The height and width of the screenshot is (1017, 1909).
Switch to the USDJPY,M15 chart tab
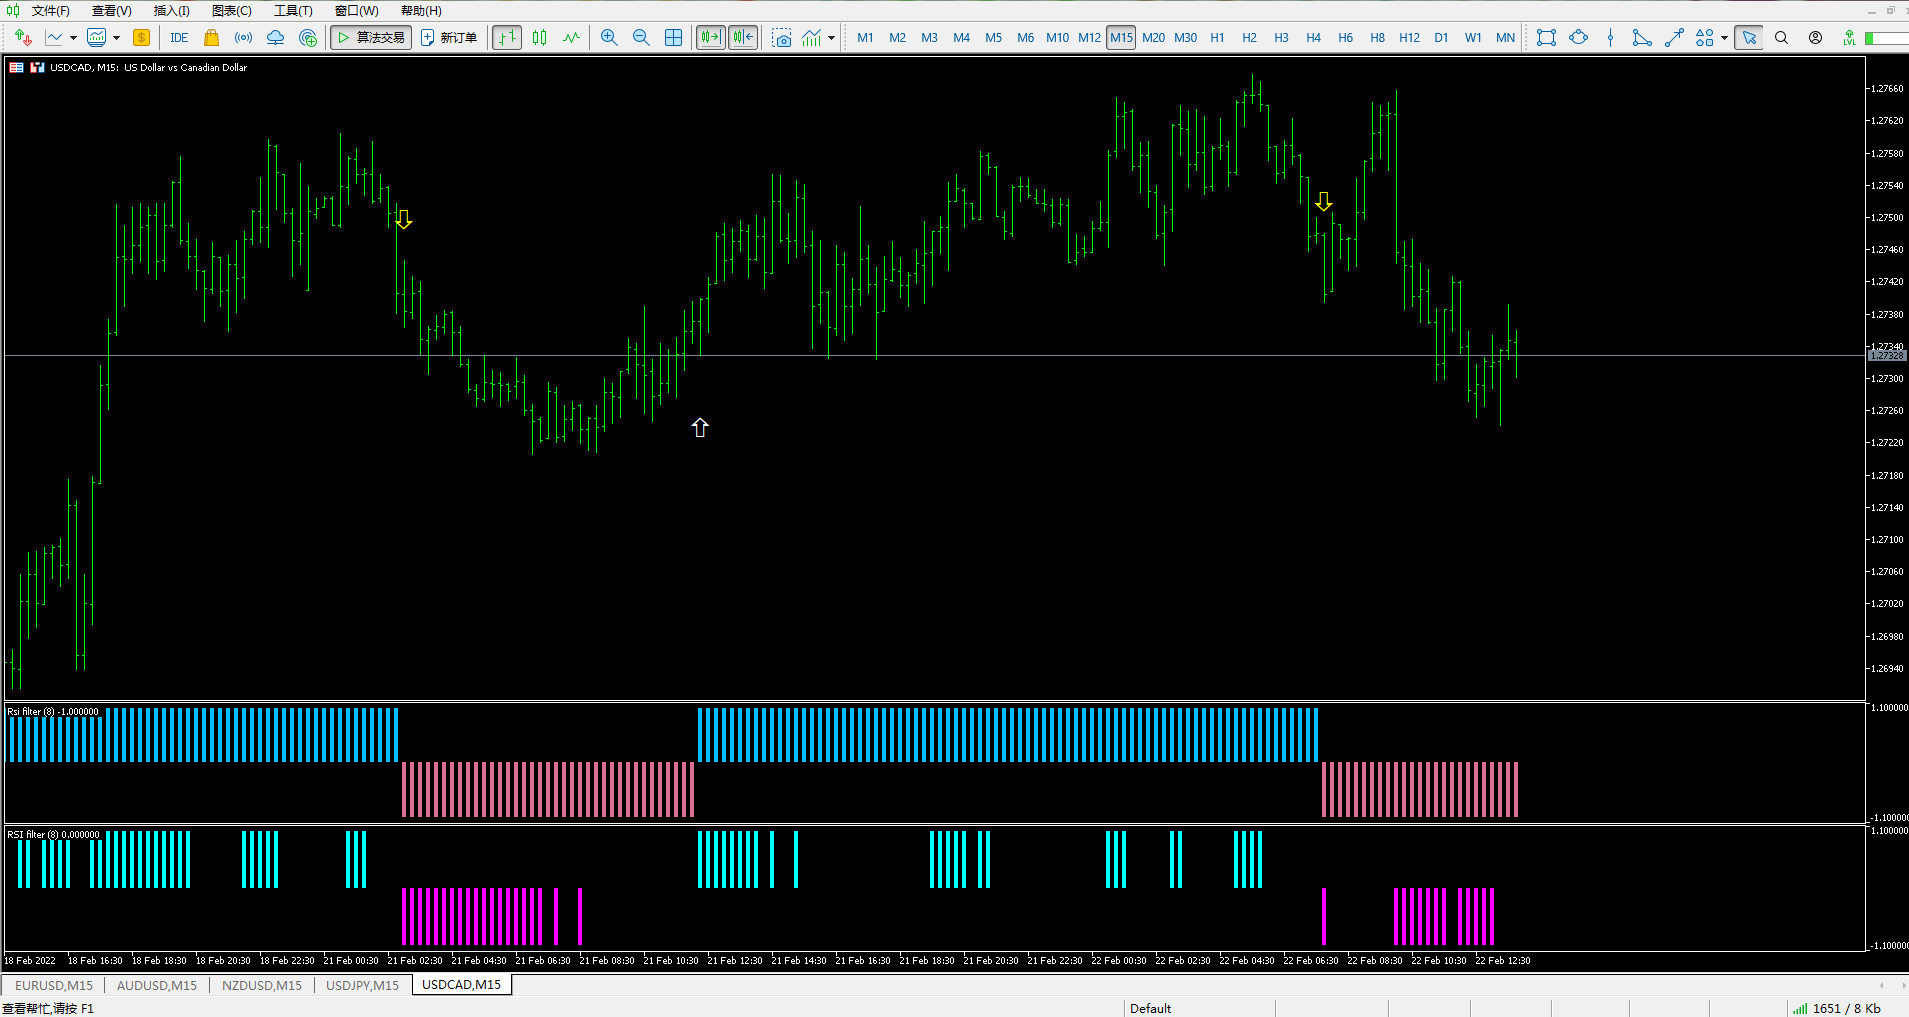362,985
